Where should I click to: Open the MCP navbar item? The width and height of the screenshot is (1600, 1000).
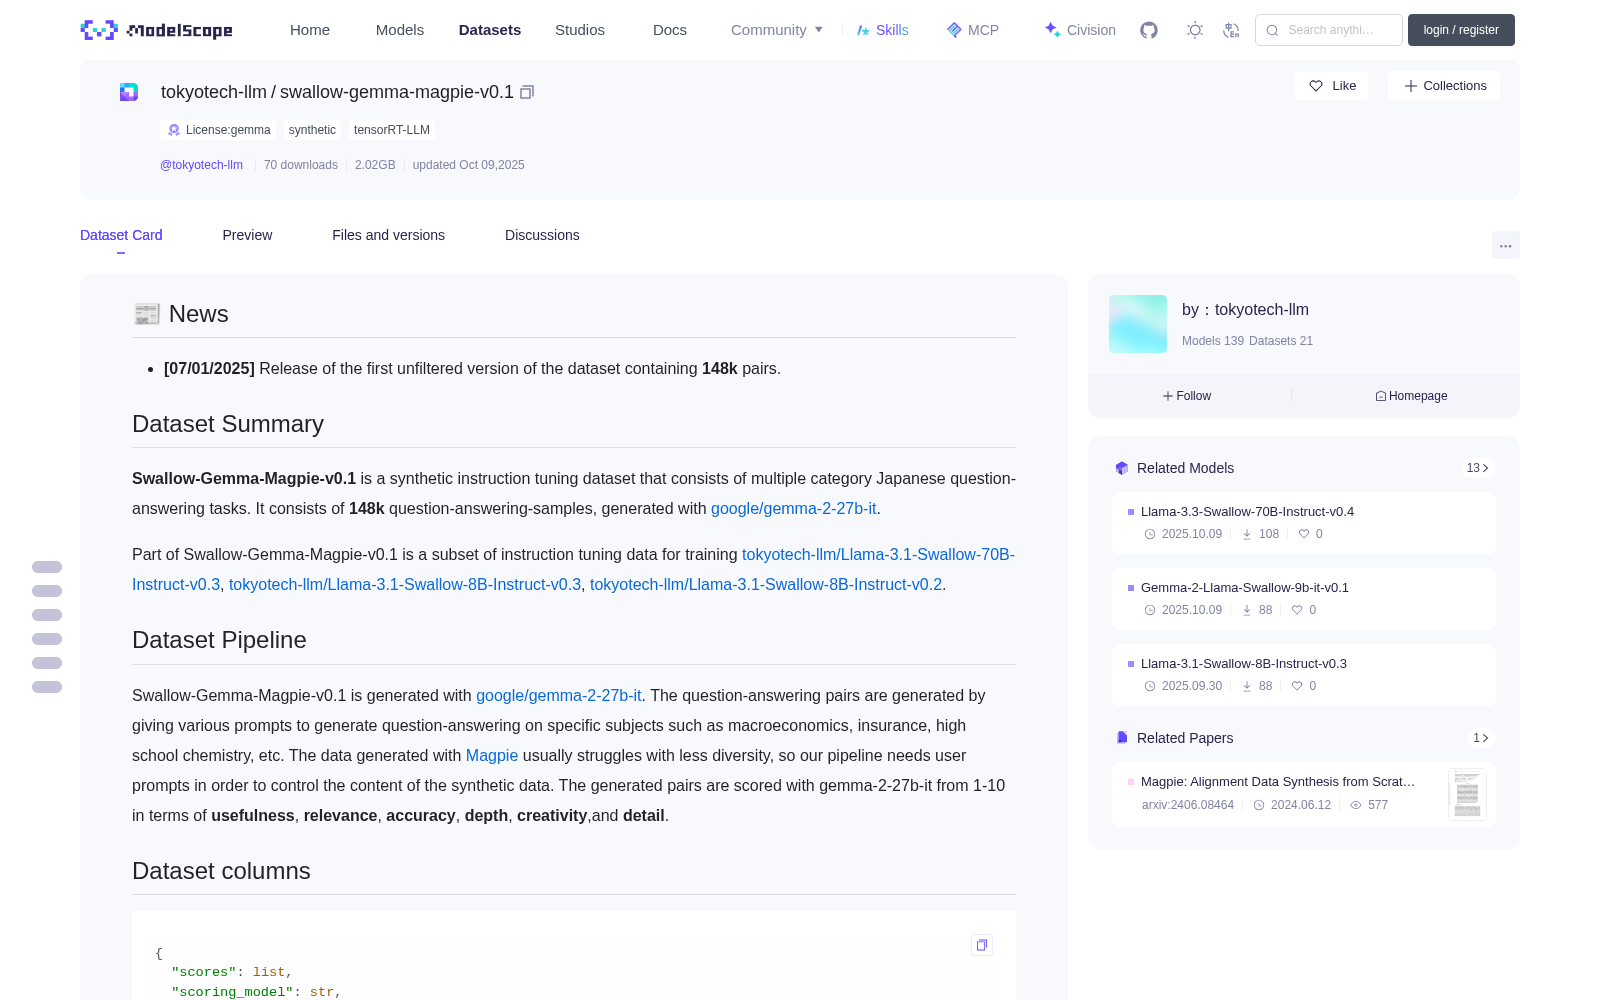pyautogui.click(x=972, y=30)
